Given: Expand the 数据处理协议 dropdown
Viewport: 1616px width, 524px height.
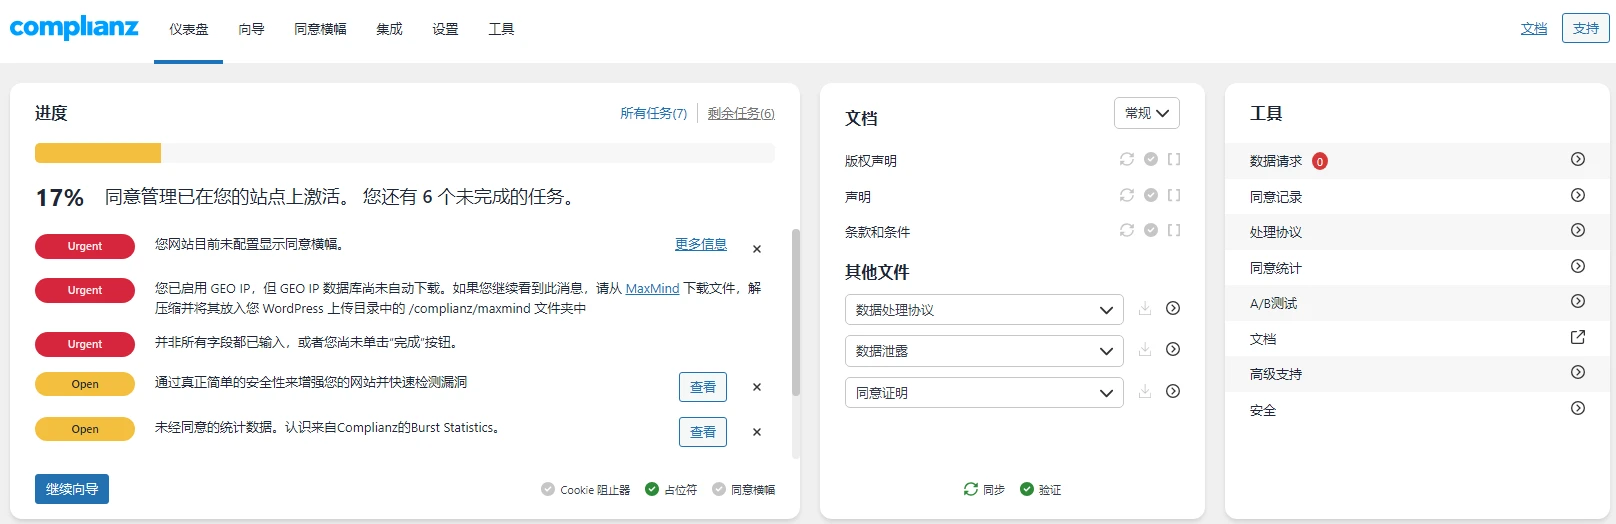Looking at the screenshot, I should (x=984, y=310).
